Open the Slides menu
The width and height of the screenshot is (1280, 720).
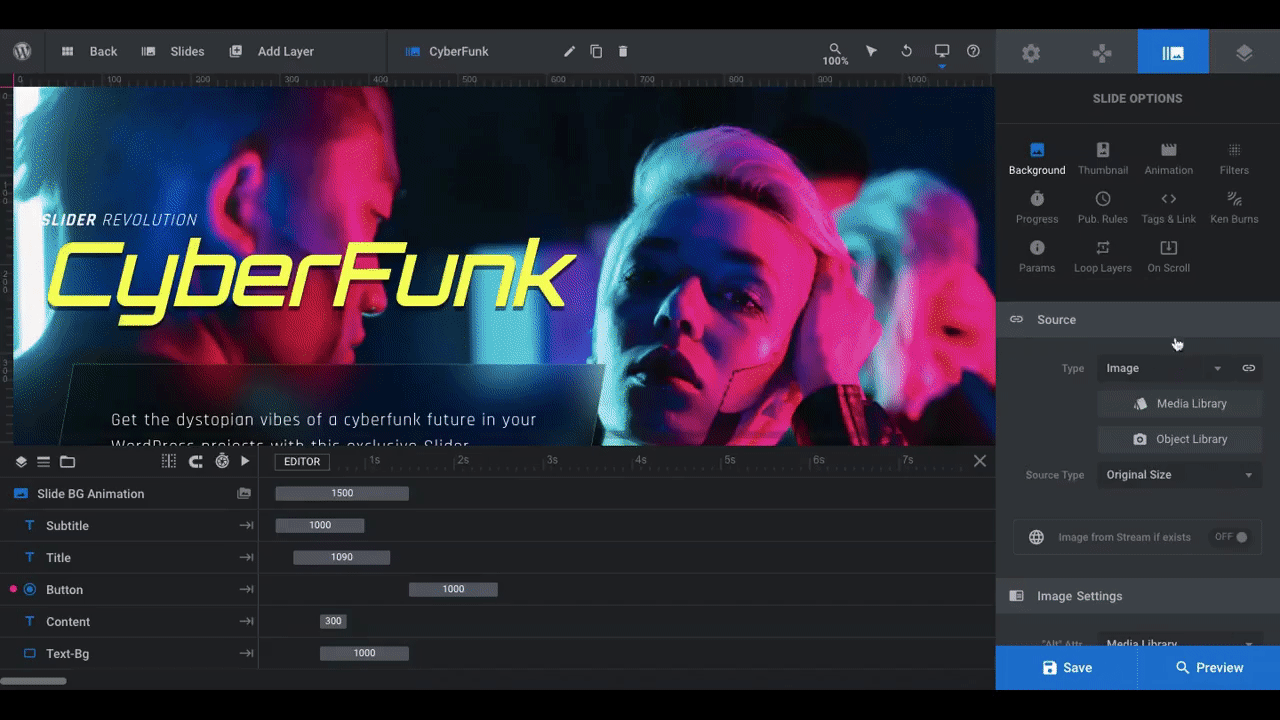(x=173, y=51)
